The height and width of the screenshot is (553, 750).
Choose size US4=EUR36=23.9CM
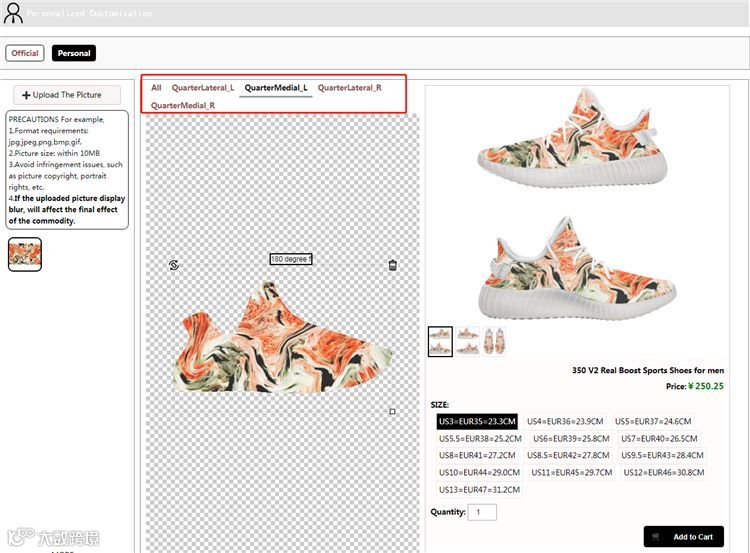click(x=565, y=421)
